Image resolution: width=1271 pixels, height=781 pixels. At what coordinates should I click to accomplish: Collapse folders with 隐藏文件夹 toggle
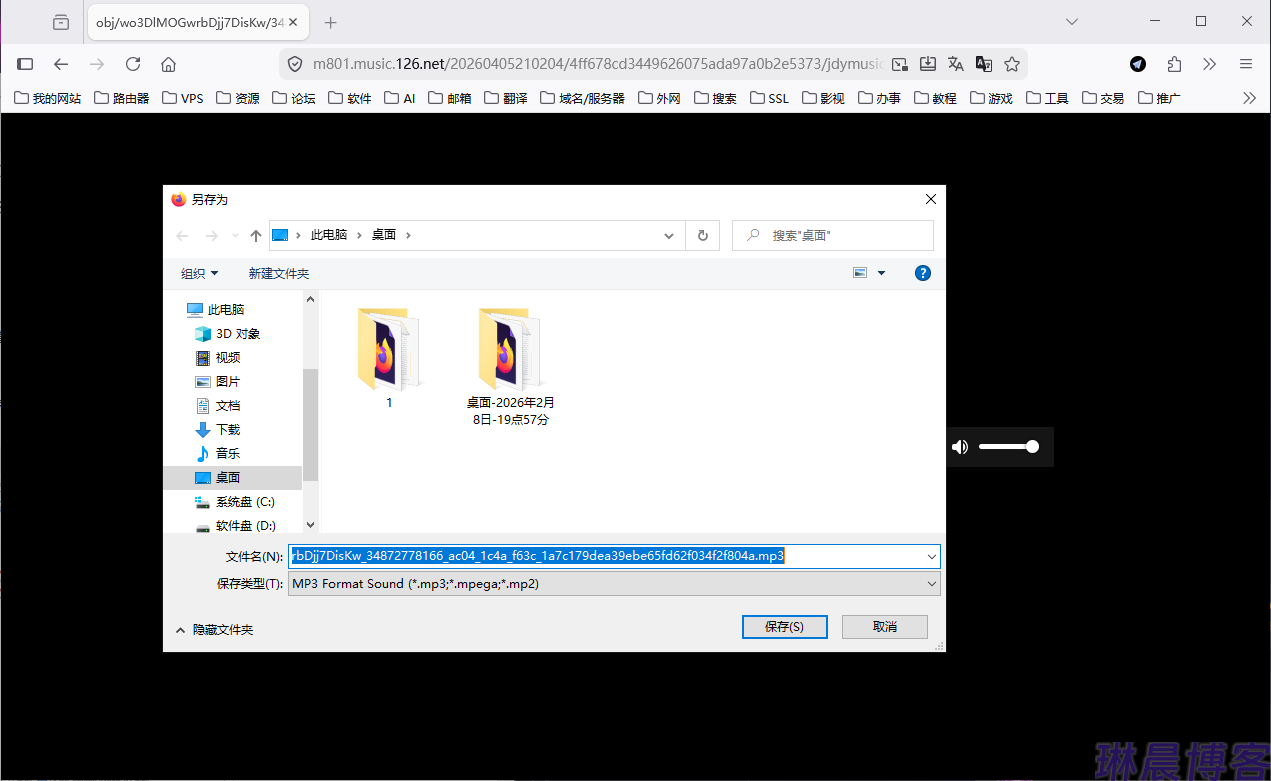(214, 630)
